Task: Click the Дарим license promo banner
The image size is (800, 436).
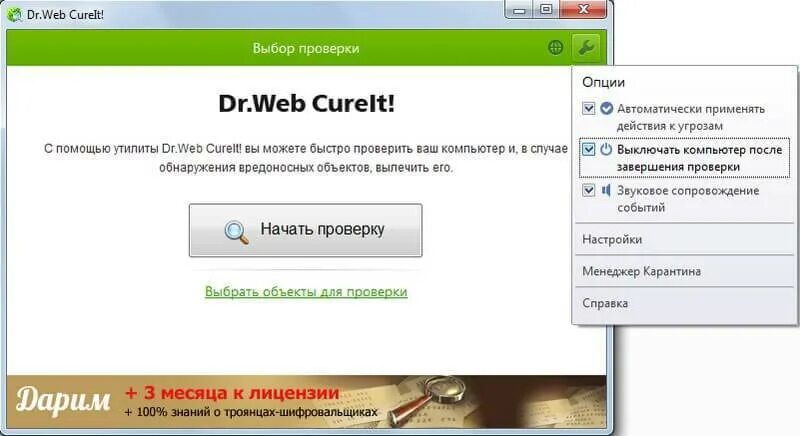Action: point(306,402)
